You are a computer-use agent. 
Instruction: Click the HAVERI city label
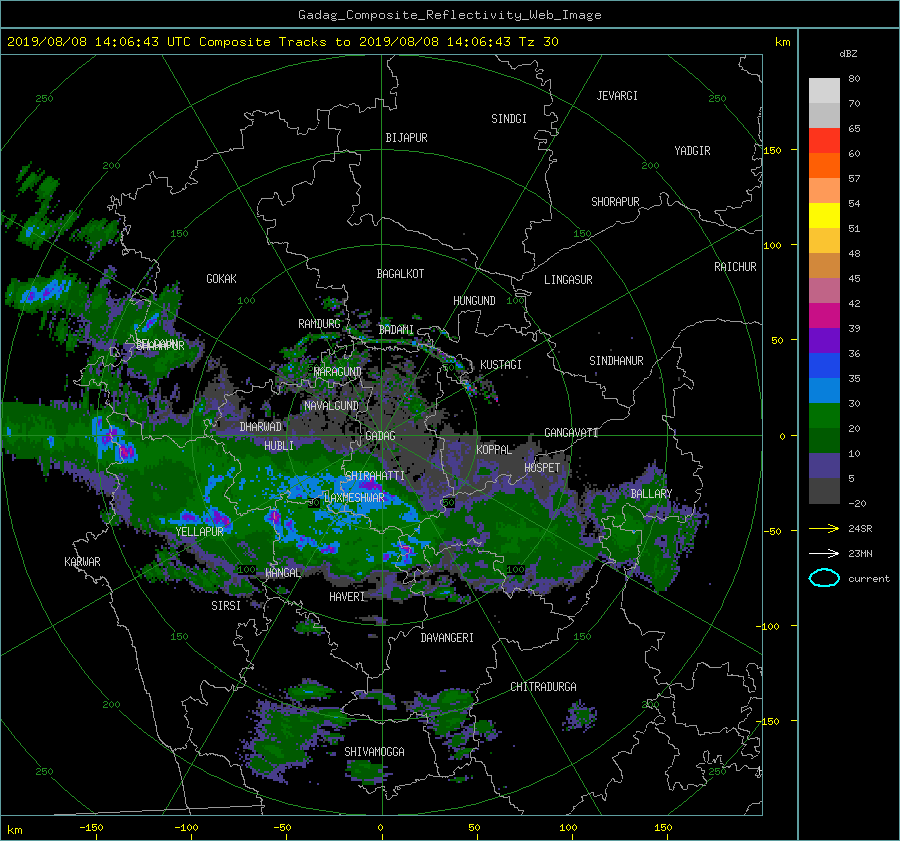coord(347,597)
